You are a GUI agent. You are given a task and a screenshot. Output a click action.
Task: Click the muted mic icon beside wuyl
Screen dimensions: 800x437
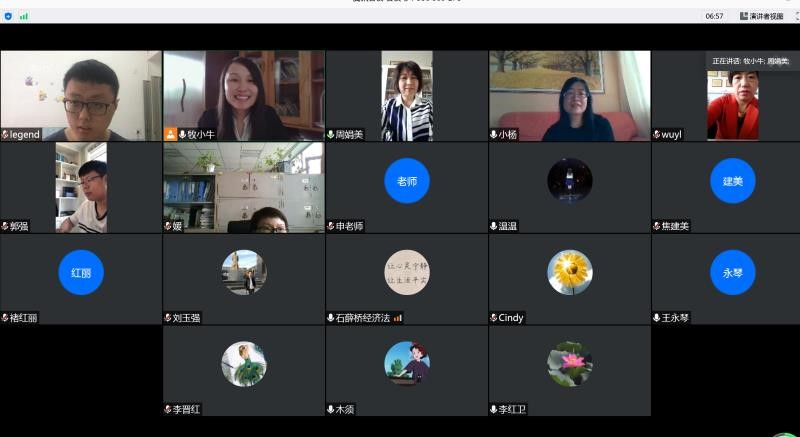click(x=657, y=134)
